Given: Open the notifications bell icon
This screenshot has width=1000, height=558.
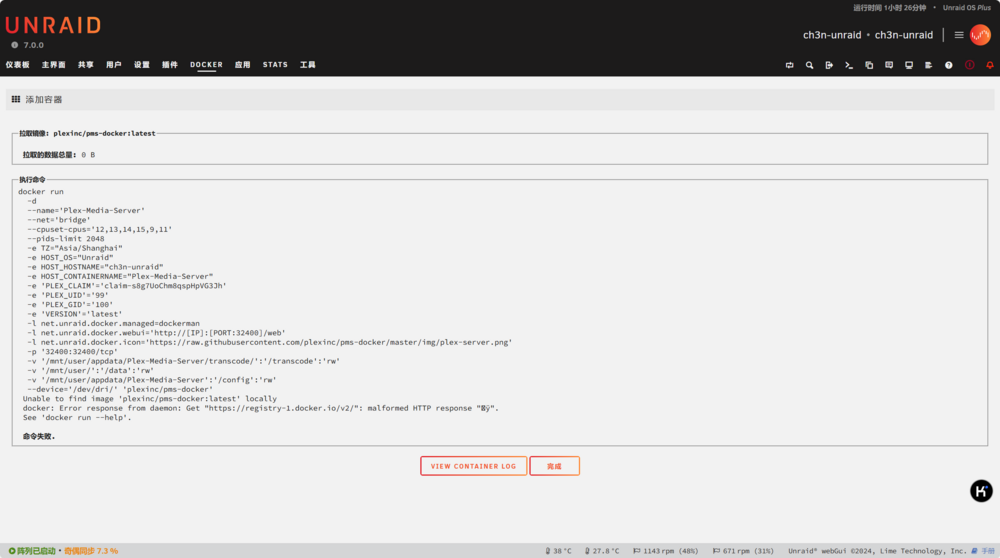Looking at the screenshot, I should pos(990,65).
